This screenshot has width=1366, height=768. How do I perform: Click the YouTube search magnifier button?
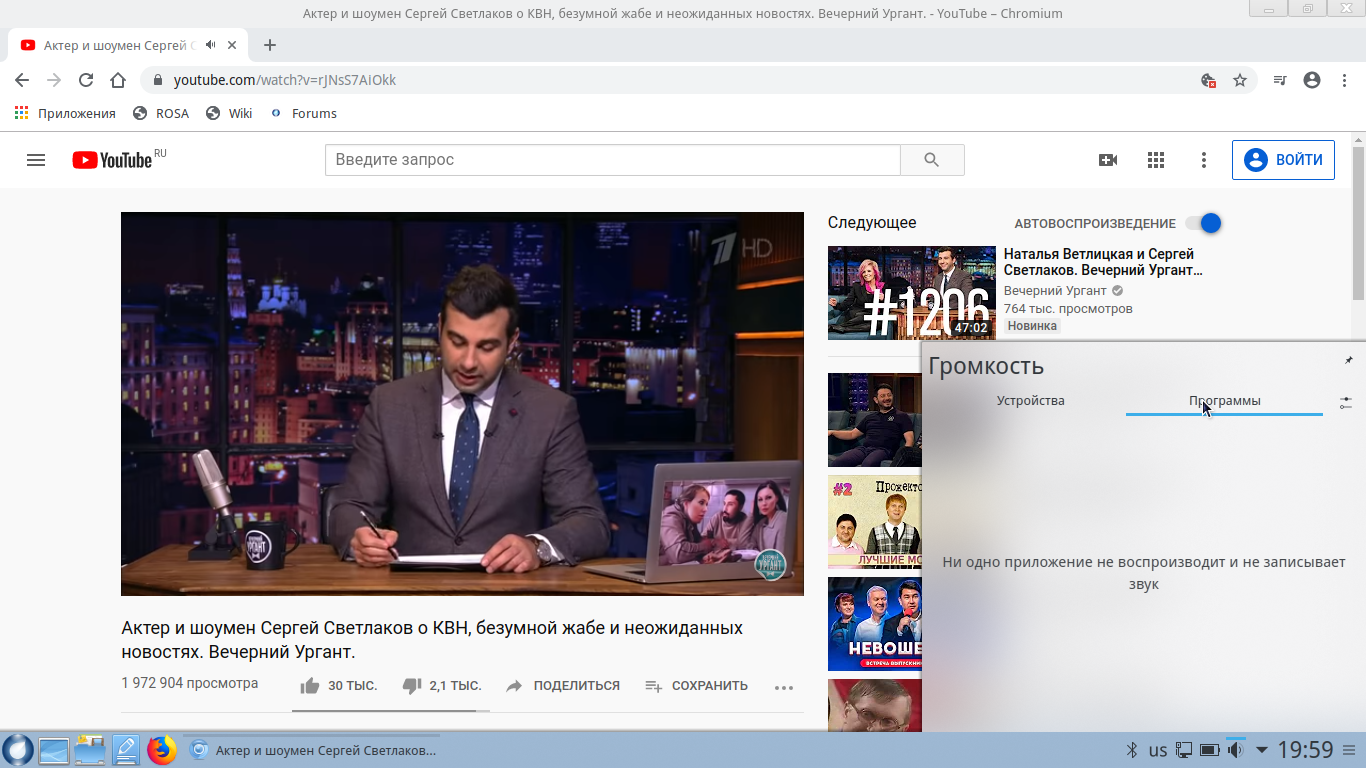pos(932,160)
